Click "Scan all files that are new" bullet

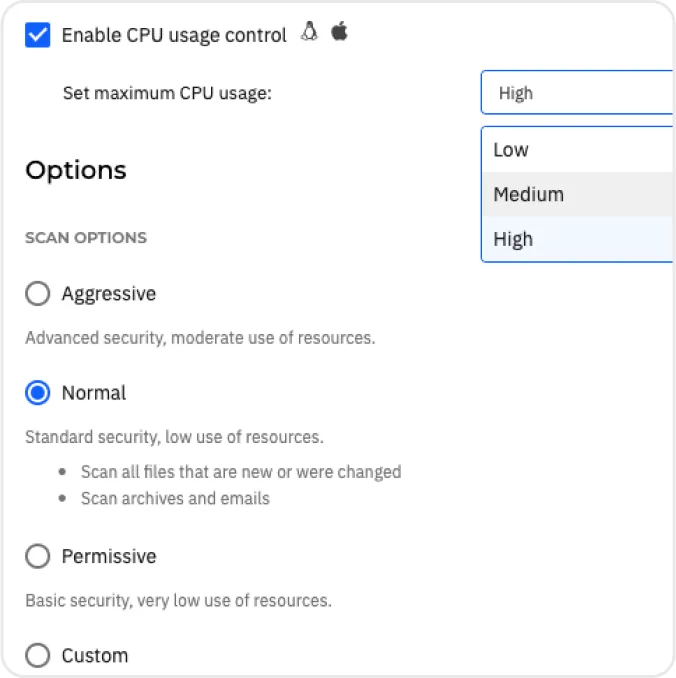pos(241,472)
